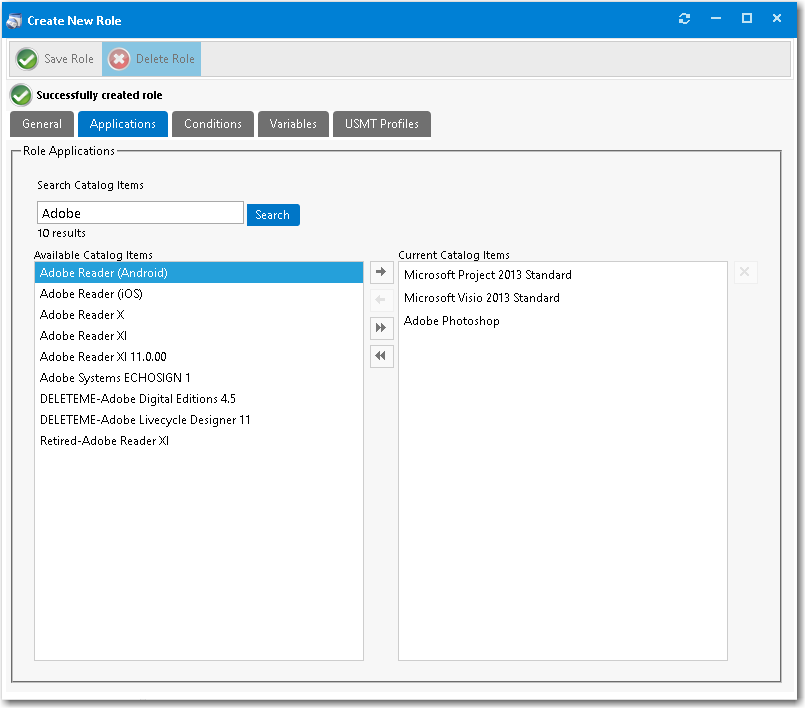
Task: Select Adobe Reader XI 11.0.00 entry
Action: coord(103,357)
